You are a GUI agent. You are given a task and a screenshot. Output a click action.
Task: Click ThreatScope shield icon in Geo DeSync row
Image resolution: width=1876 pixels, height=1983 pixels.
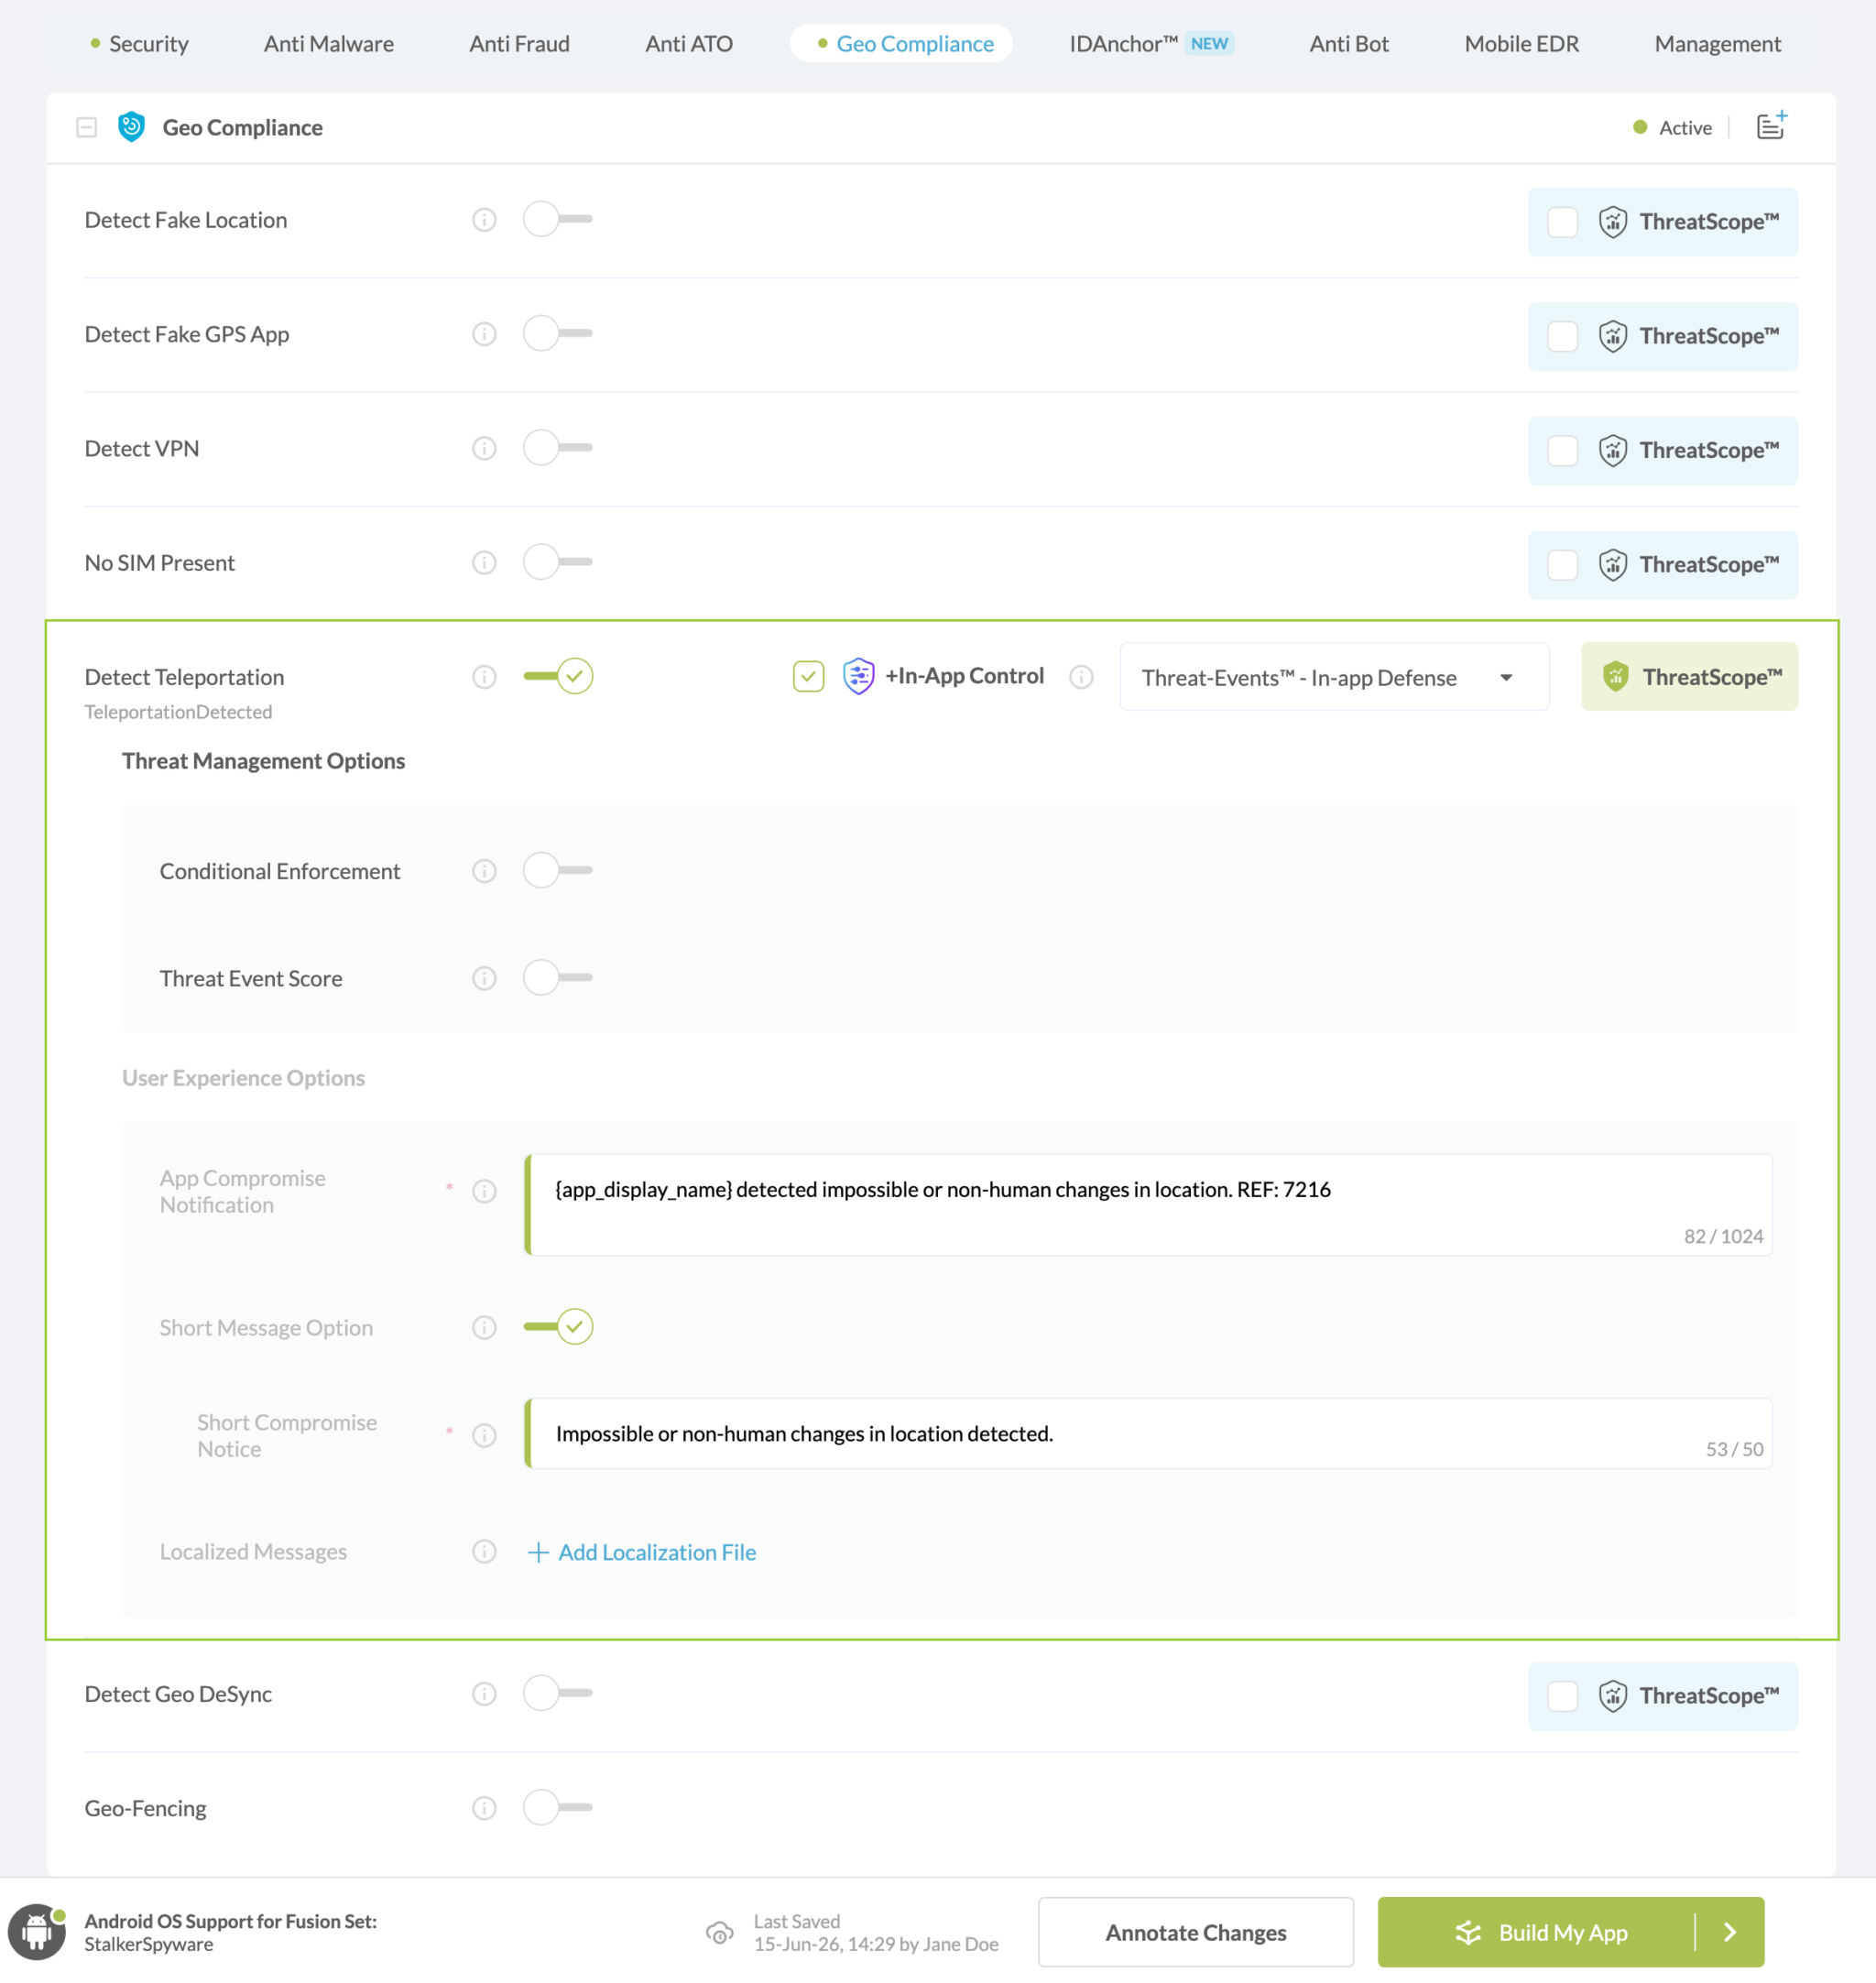1612,1695
